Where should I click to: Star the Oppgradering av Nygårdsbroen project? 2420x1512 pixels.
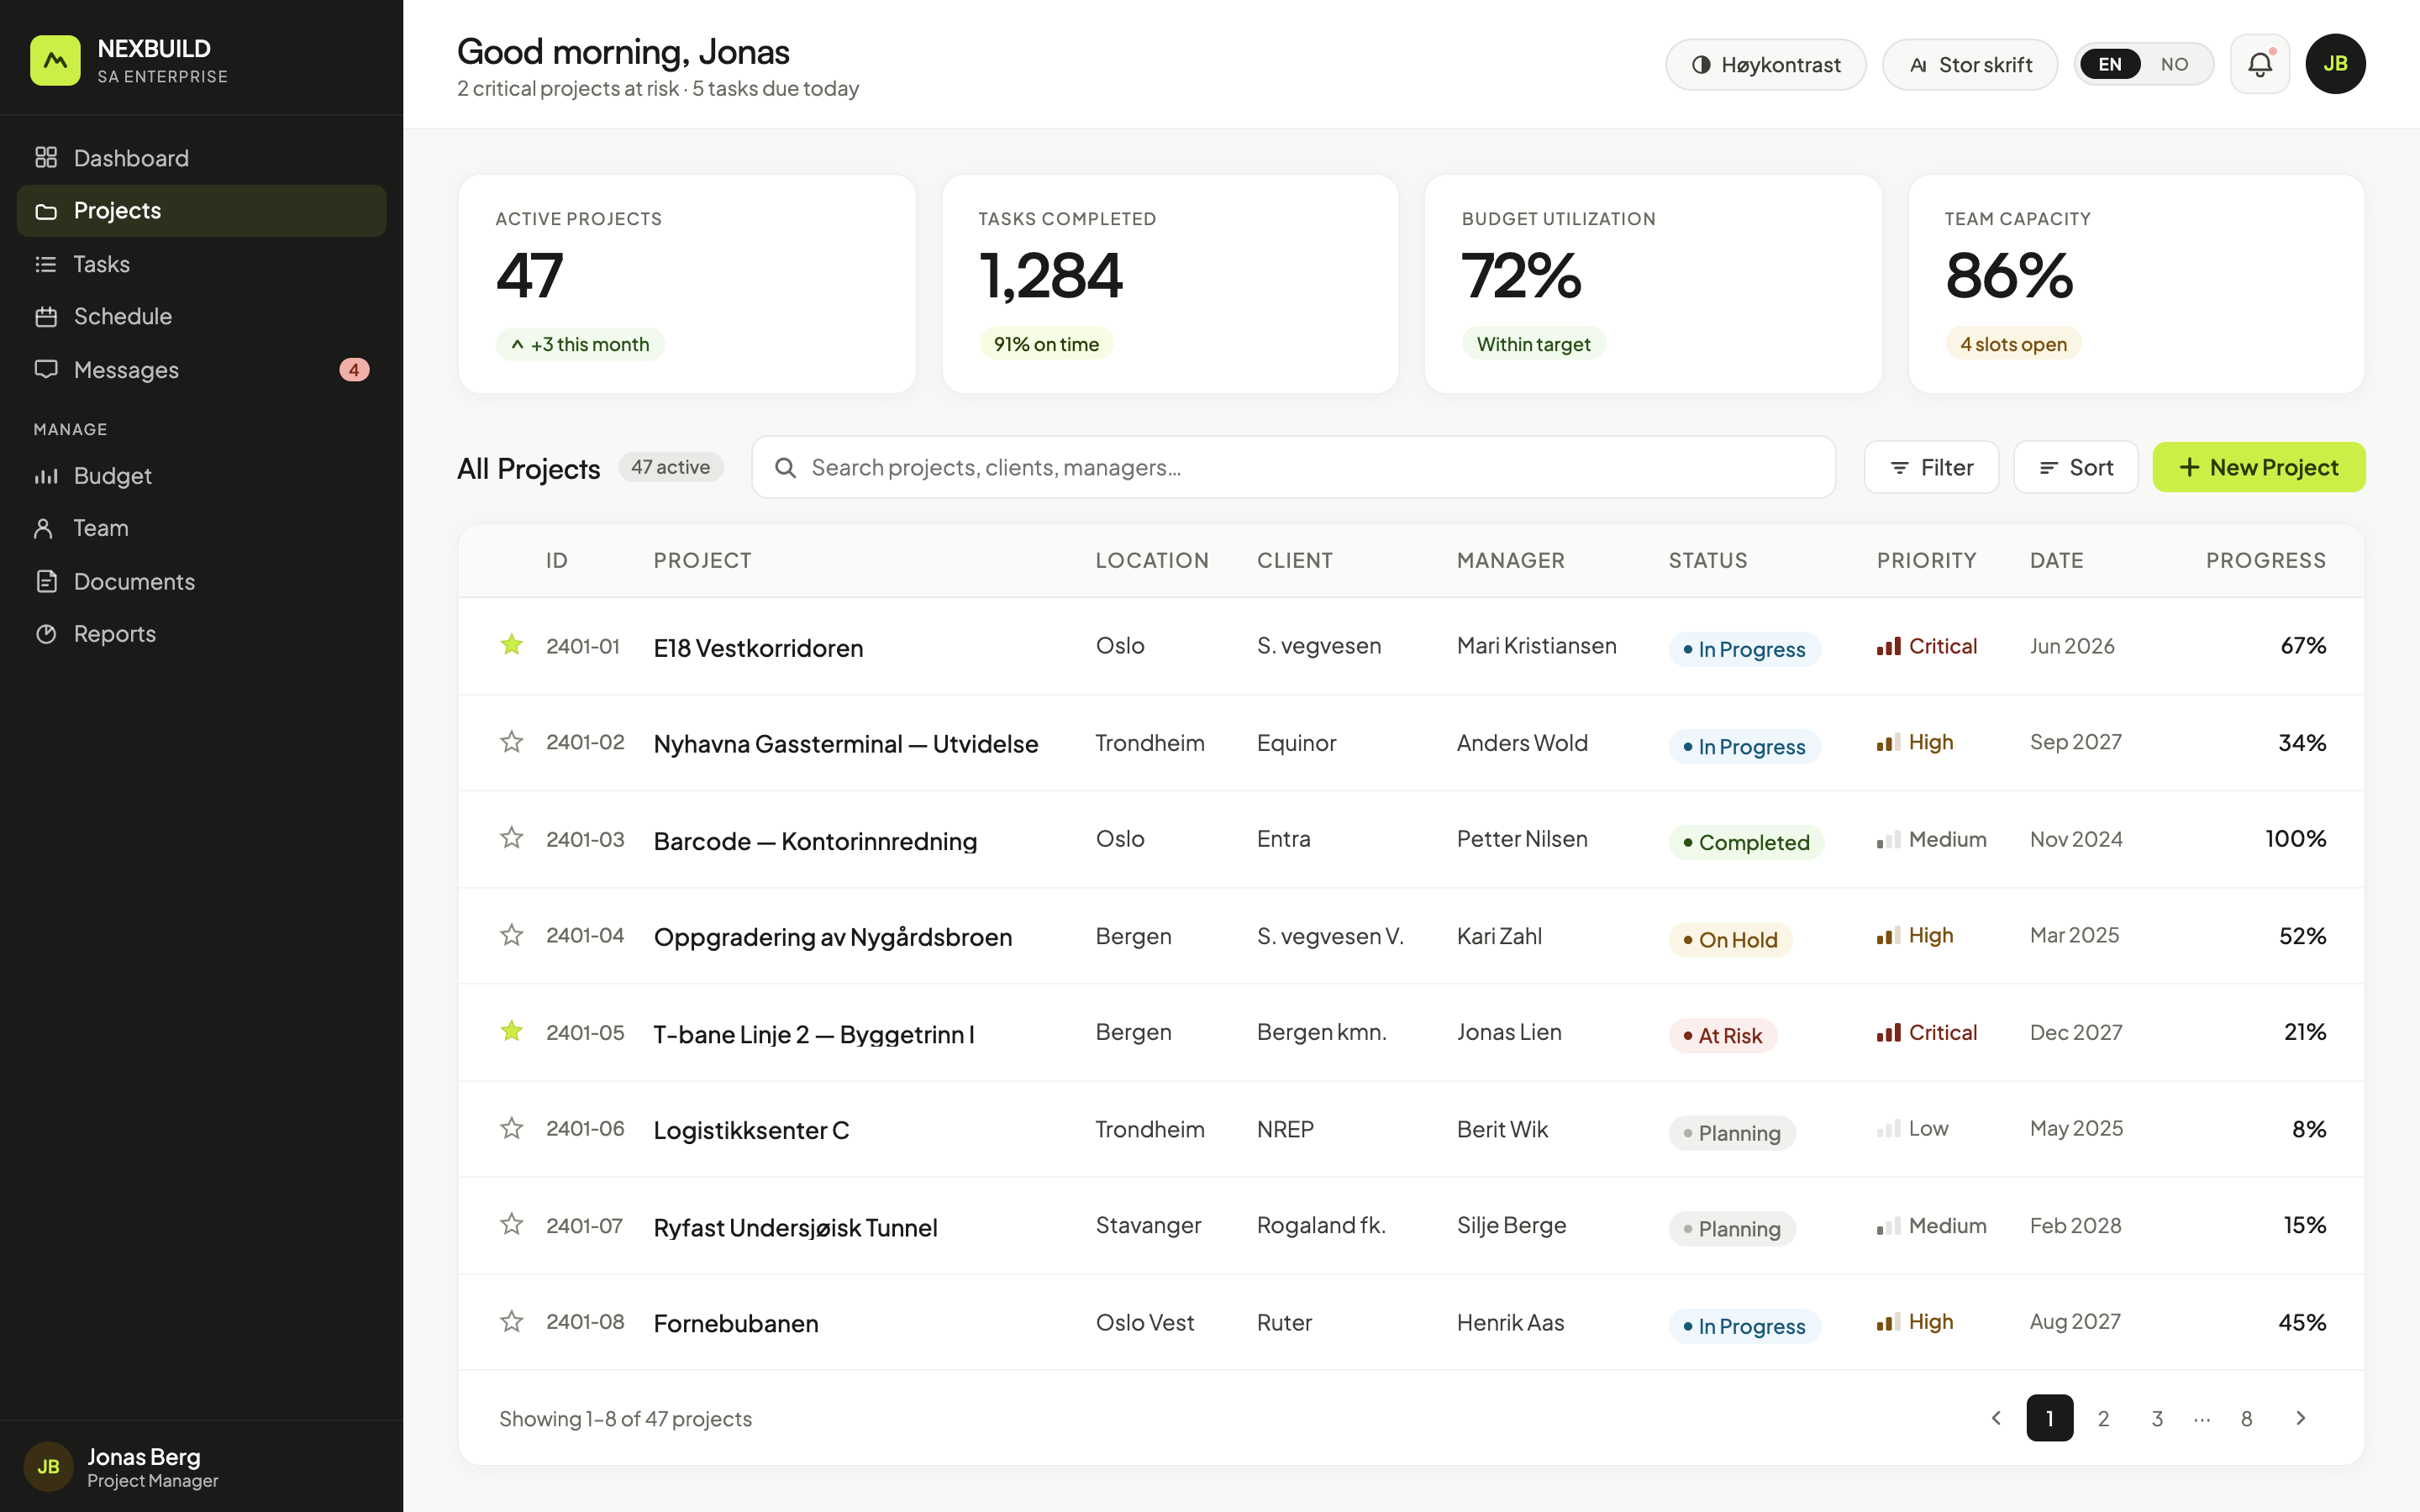click(512, 935)
